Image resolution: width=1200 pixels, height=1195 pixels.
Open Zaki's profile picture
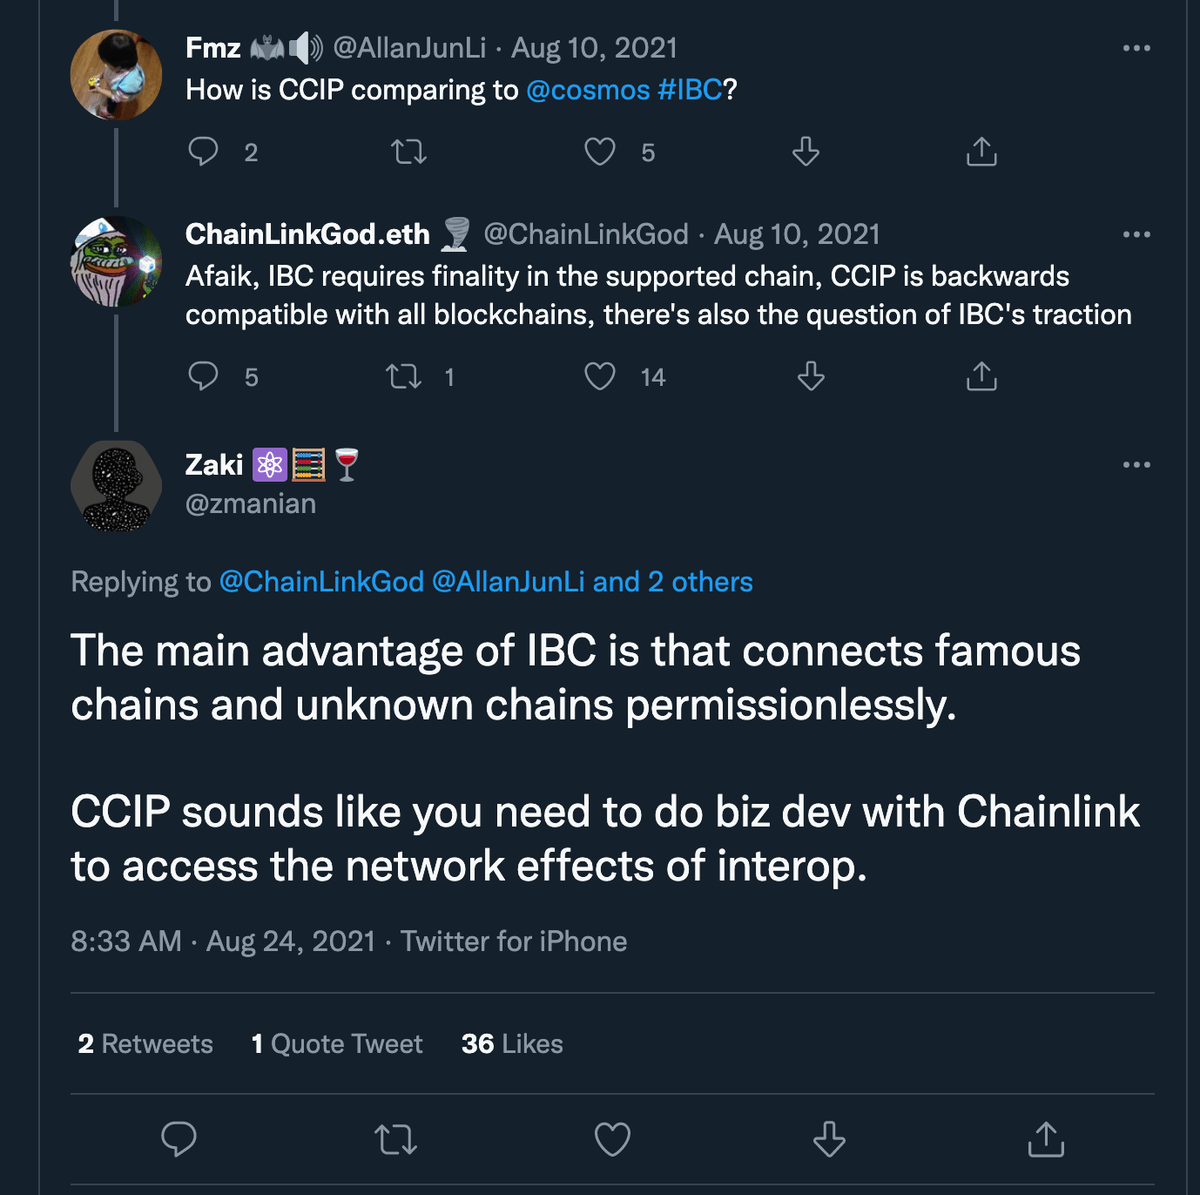pyautogui.click(x=116, y=486)
